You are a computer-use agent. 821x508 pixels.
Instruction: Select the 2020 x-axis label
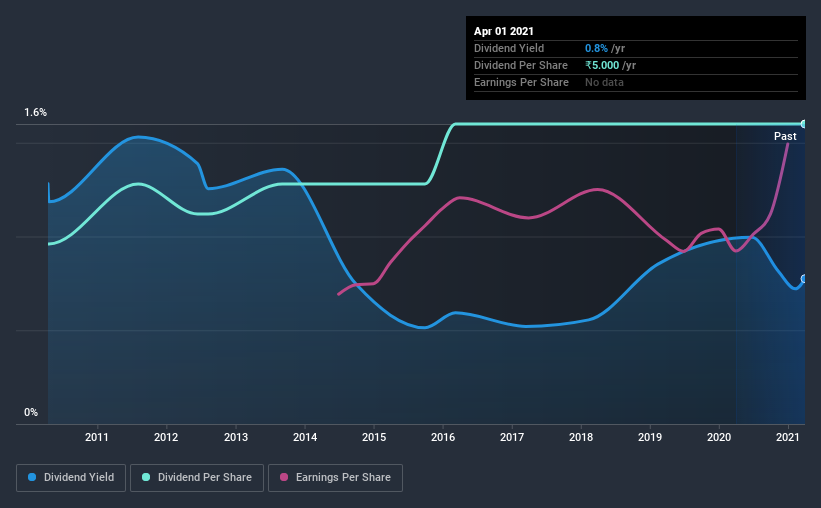click(x=719, y=437)
